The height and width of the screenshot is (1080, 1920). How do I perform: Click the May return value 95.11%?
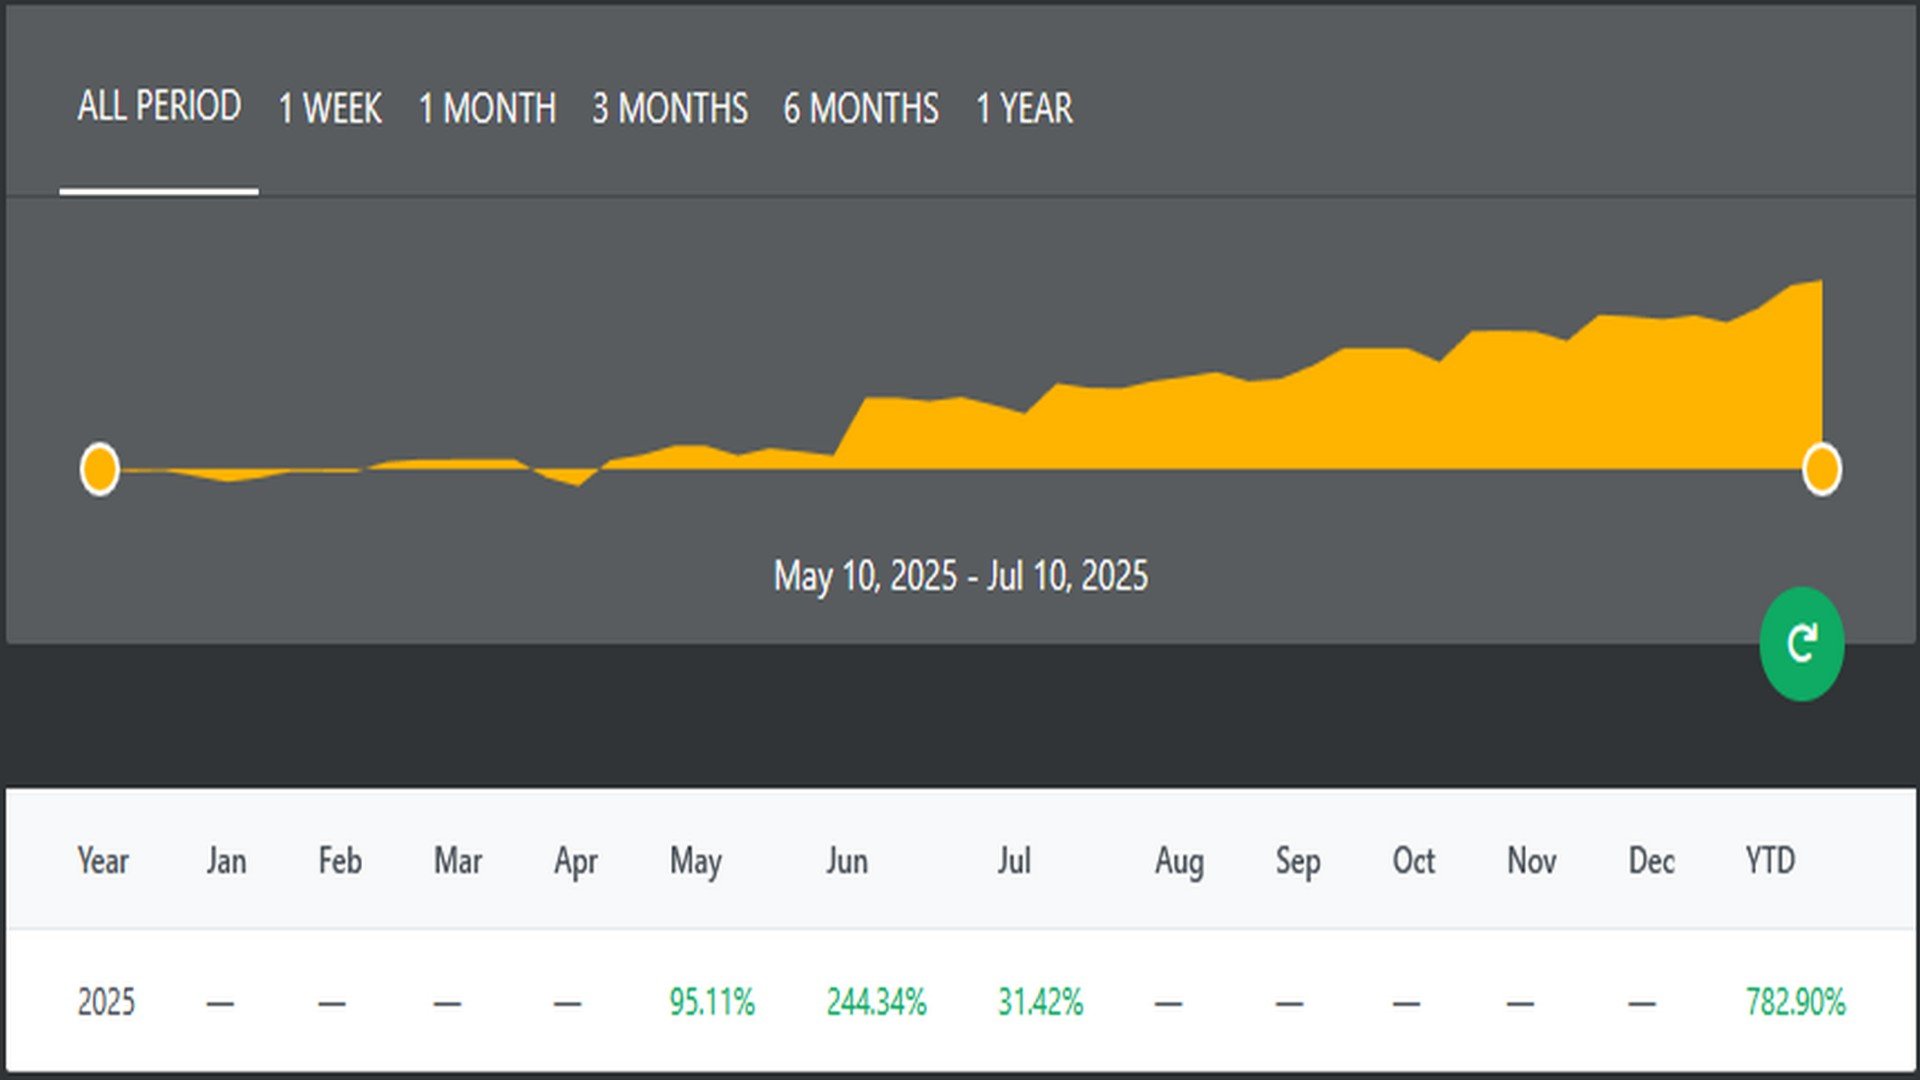[712, 1002]
